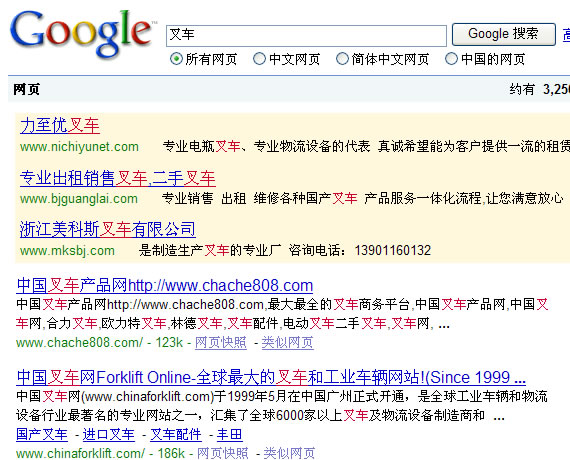
Task: Open the 专业出租销售叉车,二手叉车 ad link
Action: pyautogui.click(x=118, y=178)
